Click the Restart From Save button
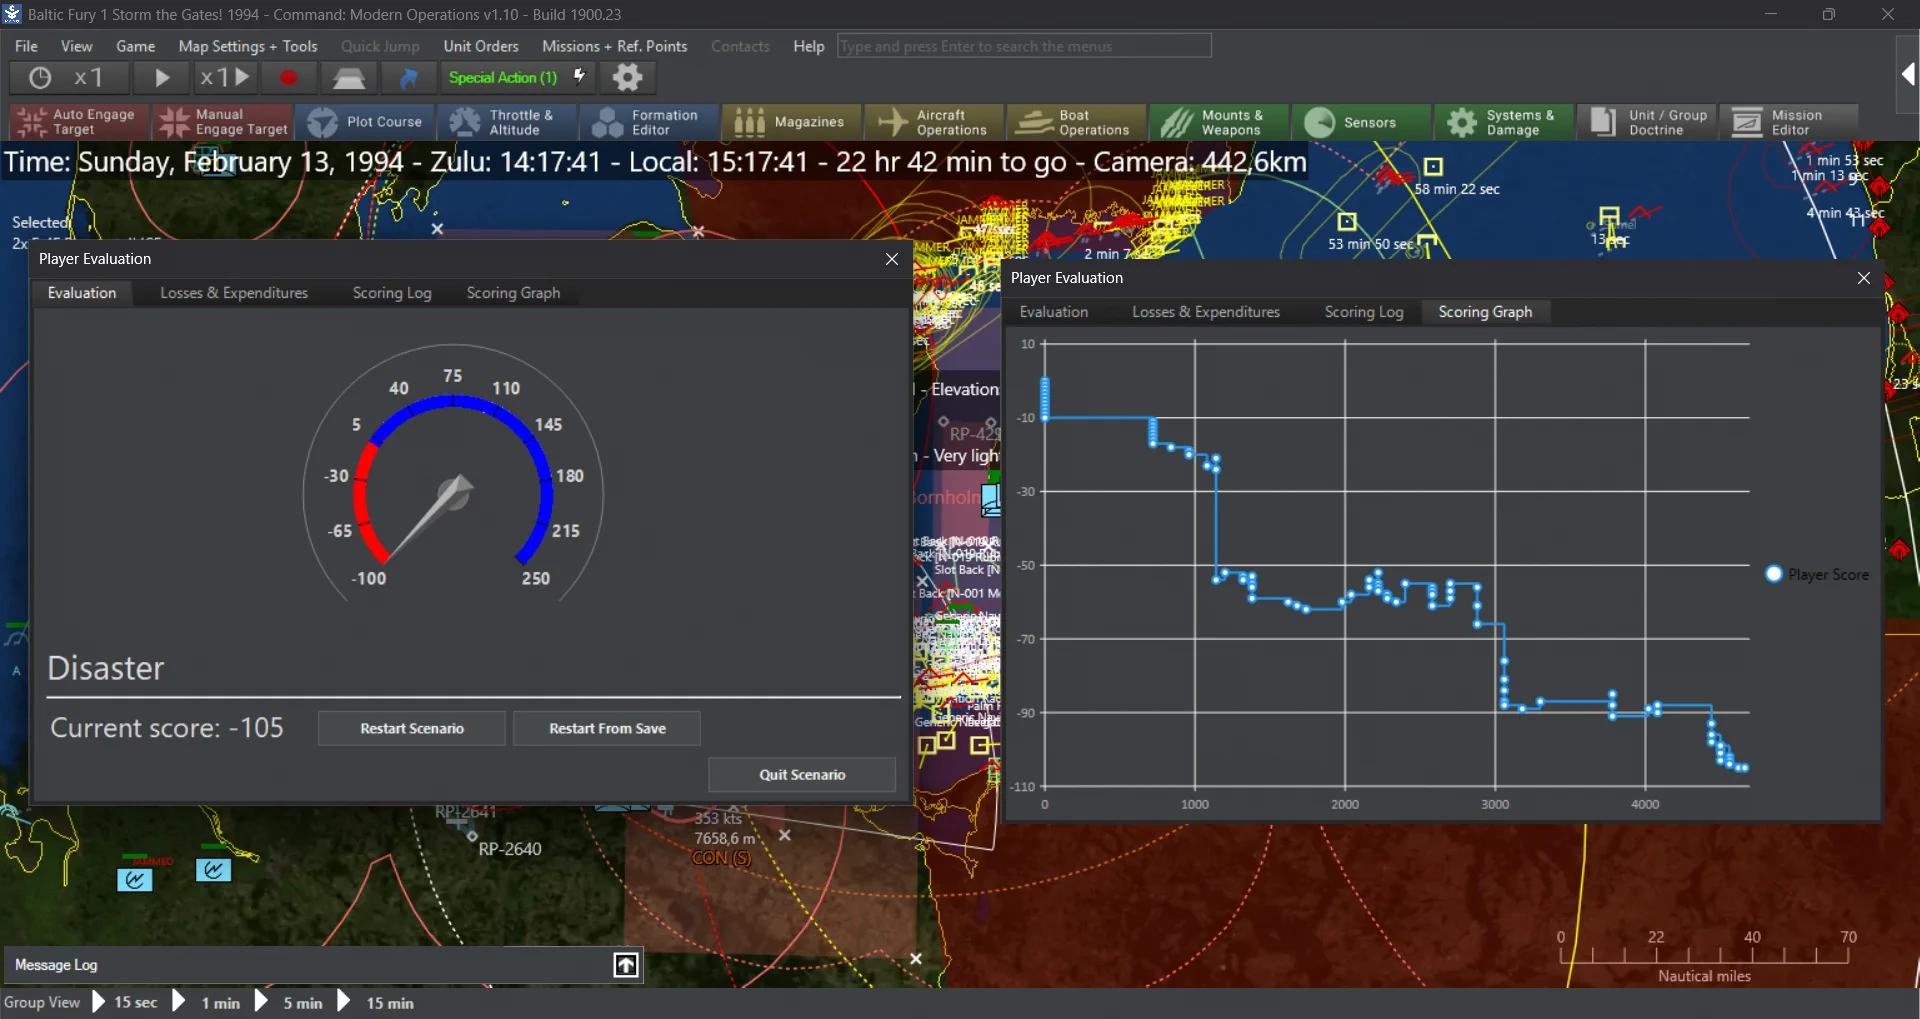The image size is (1920, 1019). click(607, 729)
